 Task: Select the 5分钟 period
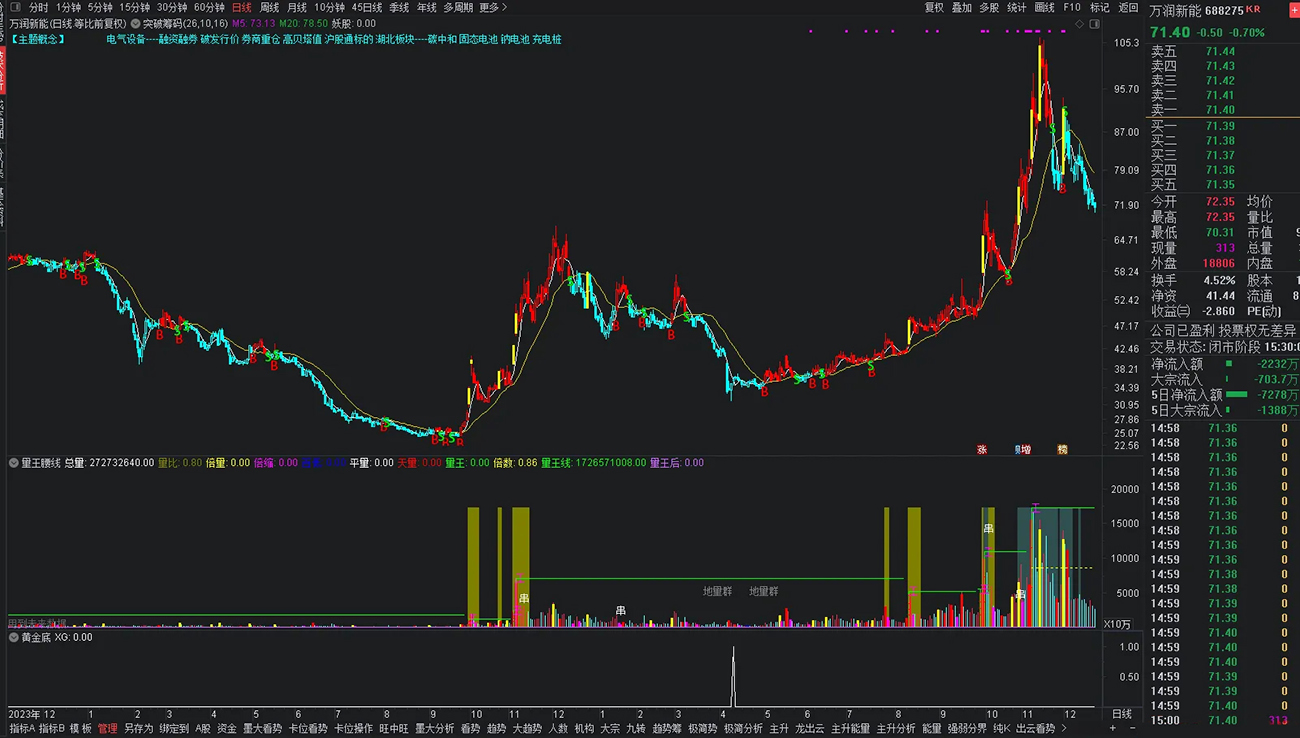click(100, 7)
